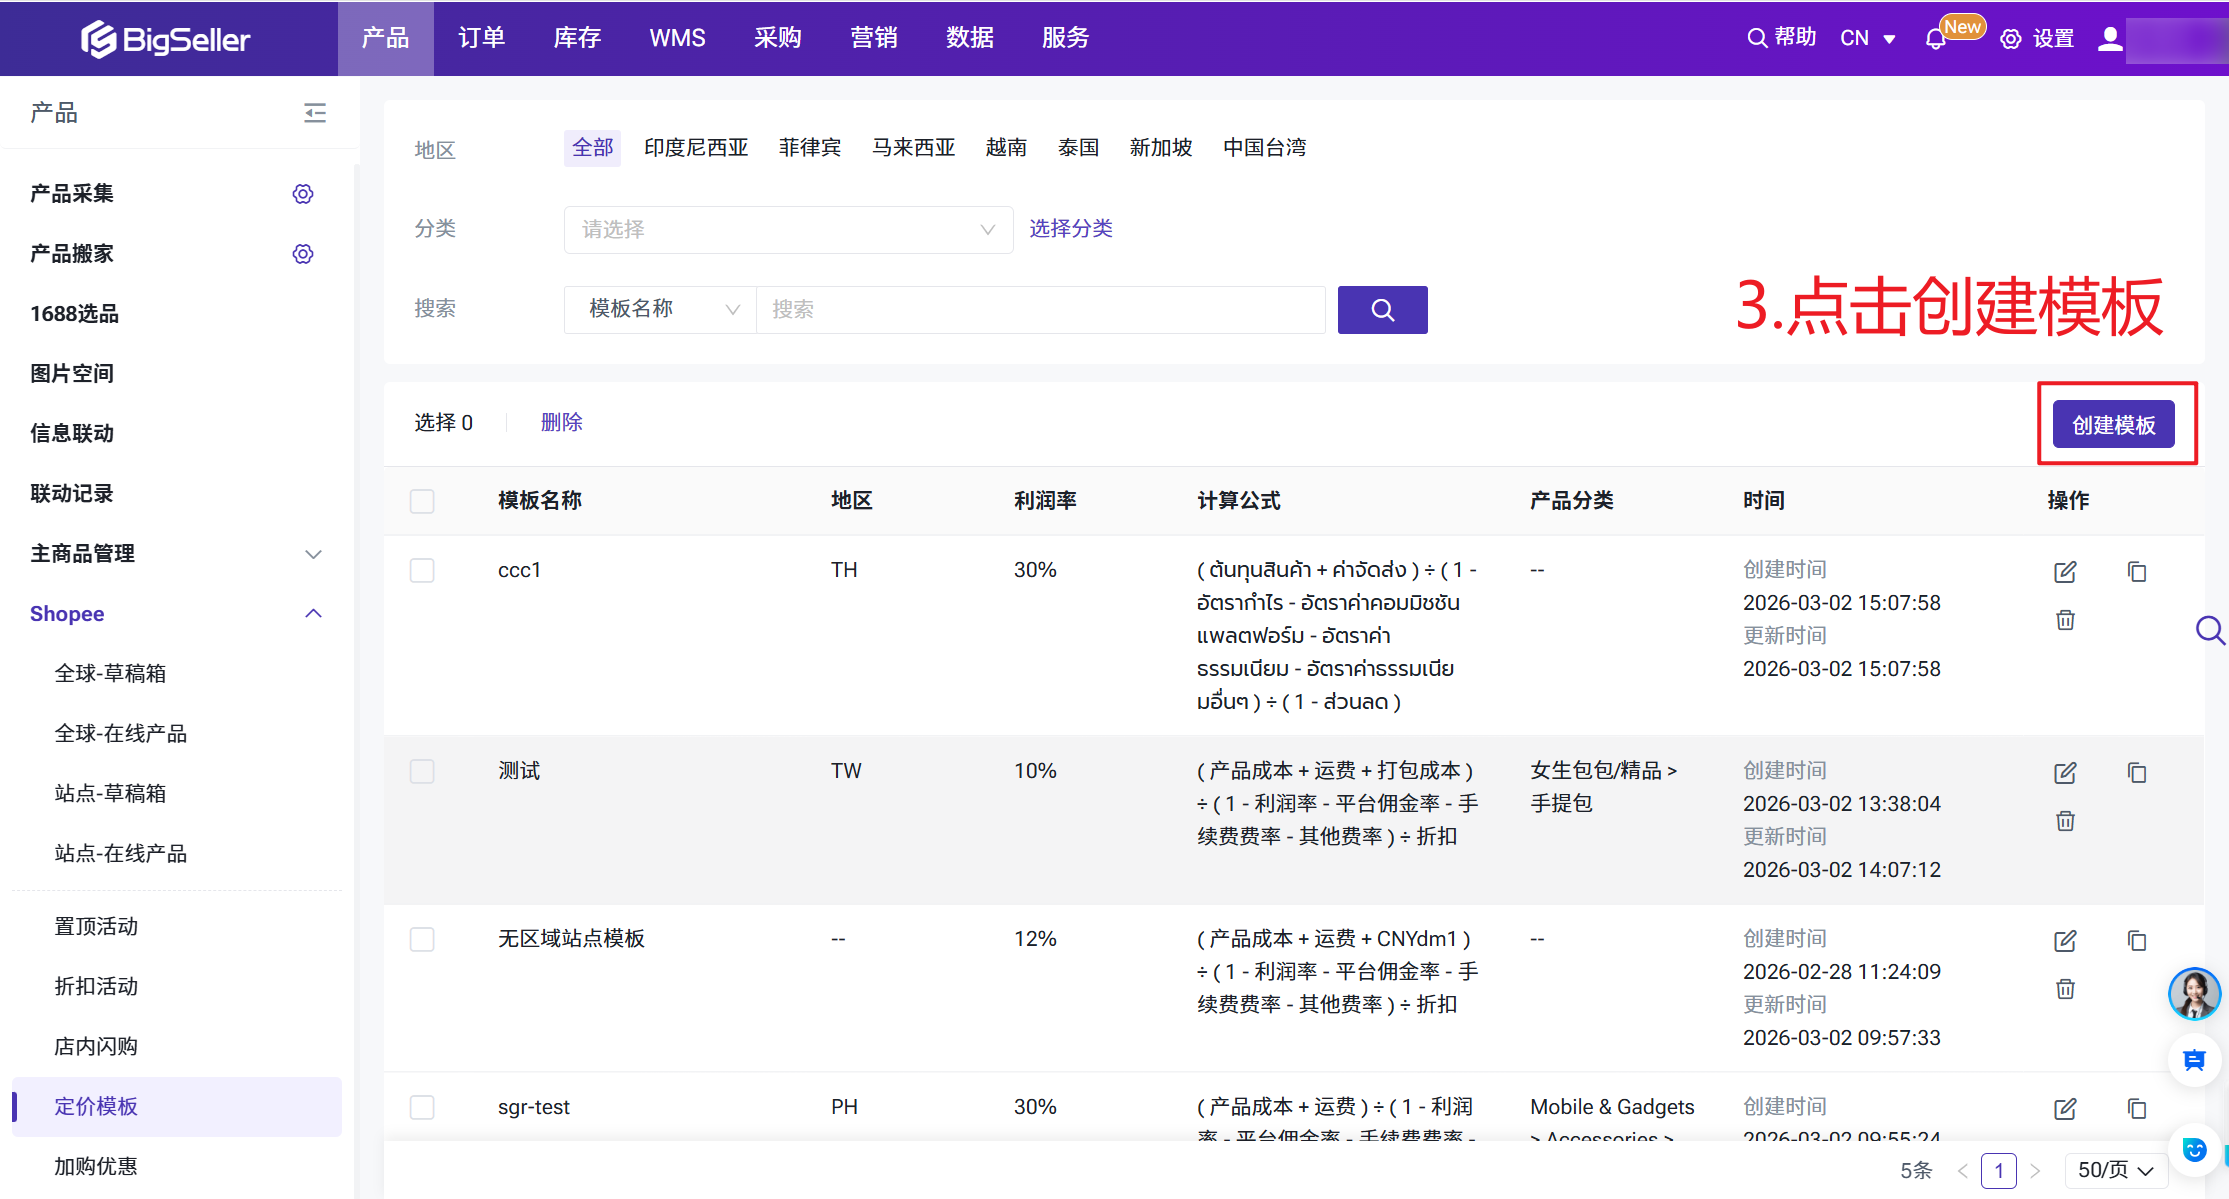Check the ccc1 row checkbox
This screenshot has width=2229, height=1199.
coord(422,571)
